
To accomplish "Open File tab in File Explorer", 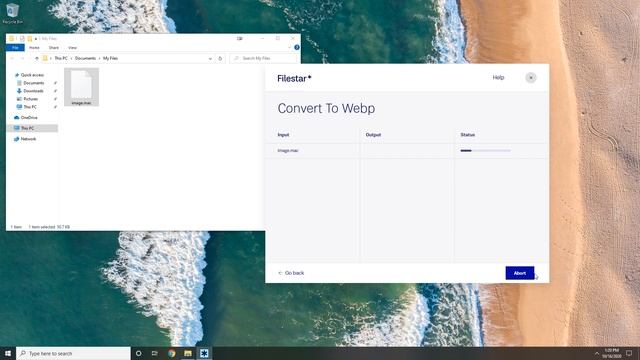I will (15, 48).
